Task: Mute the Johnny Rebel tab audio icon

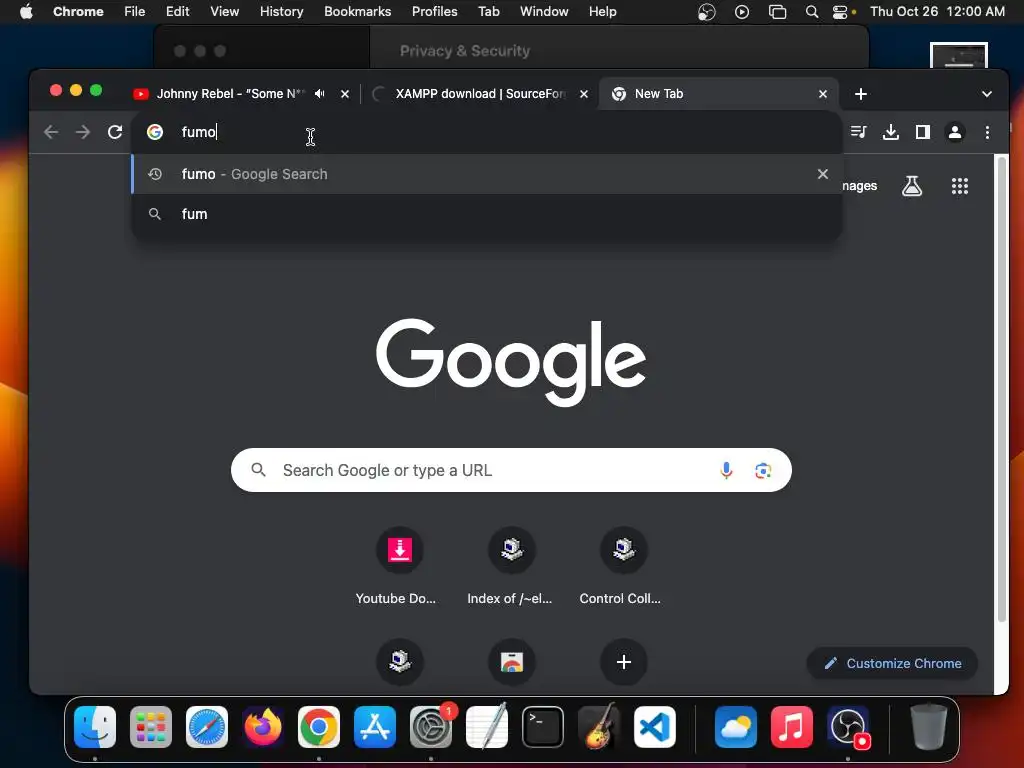Action: pyautogui.click(x=319, y=93)
